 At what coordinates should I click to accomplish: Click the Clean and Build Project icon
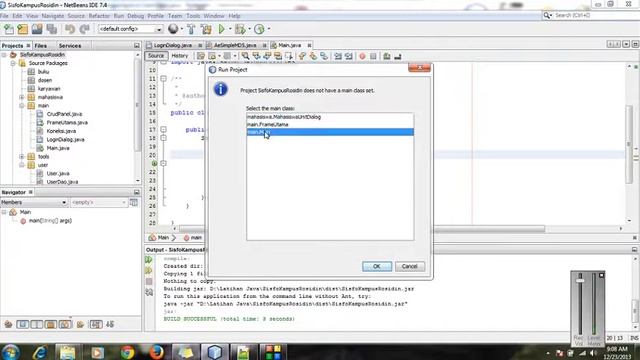206,29
